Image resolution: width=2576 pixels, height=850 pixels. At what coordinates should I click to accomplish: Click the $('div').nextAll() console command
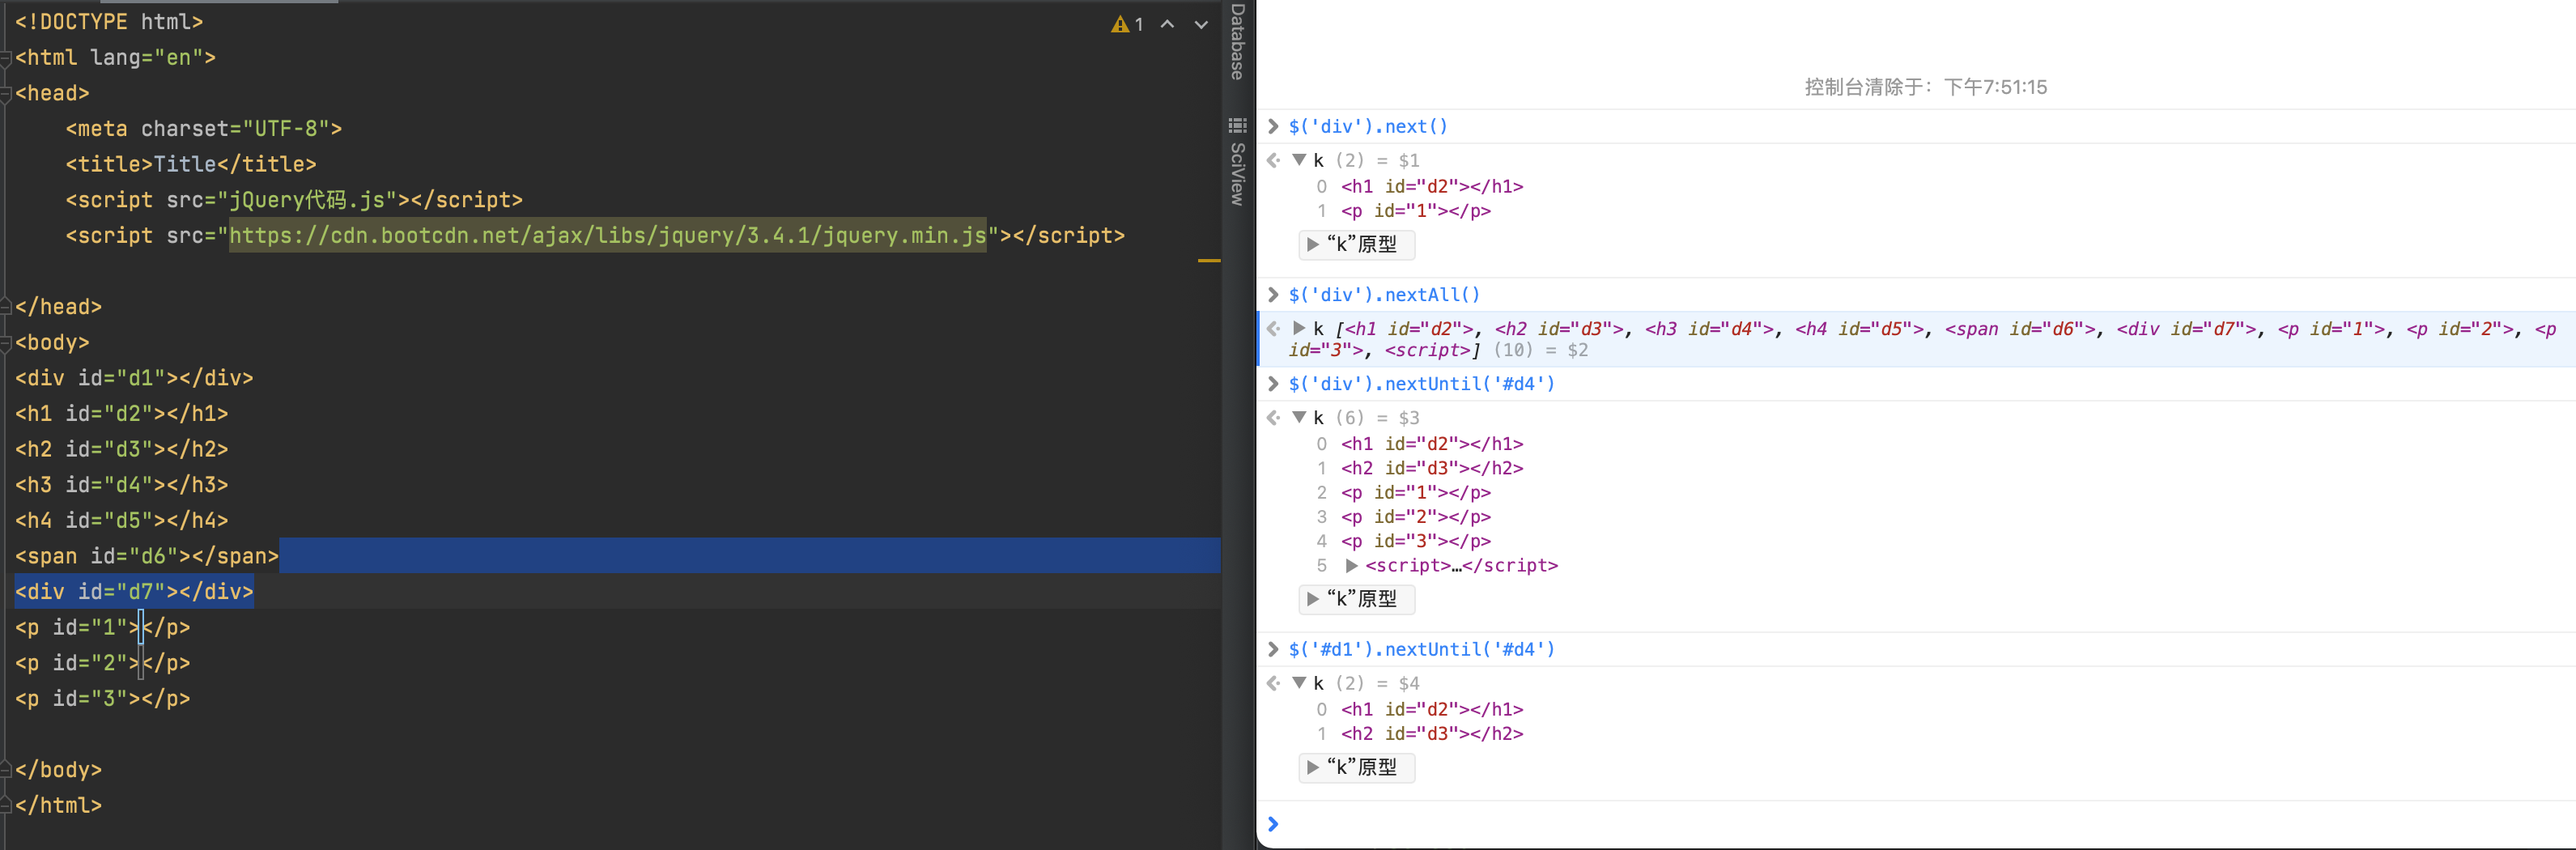point(1384,295)
